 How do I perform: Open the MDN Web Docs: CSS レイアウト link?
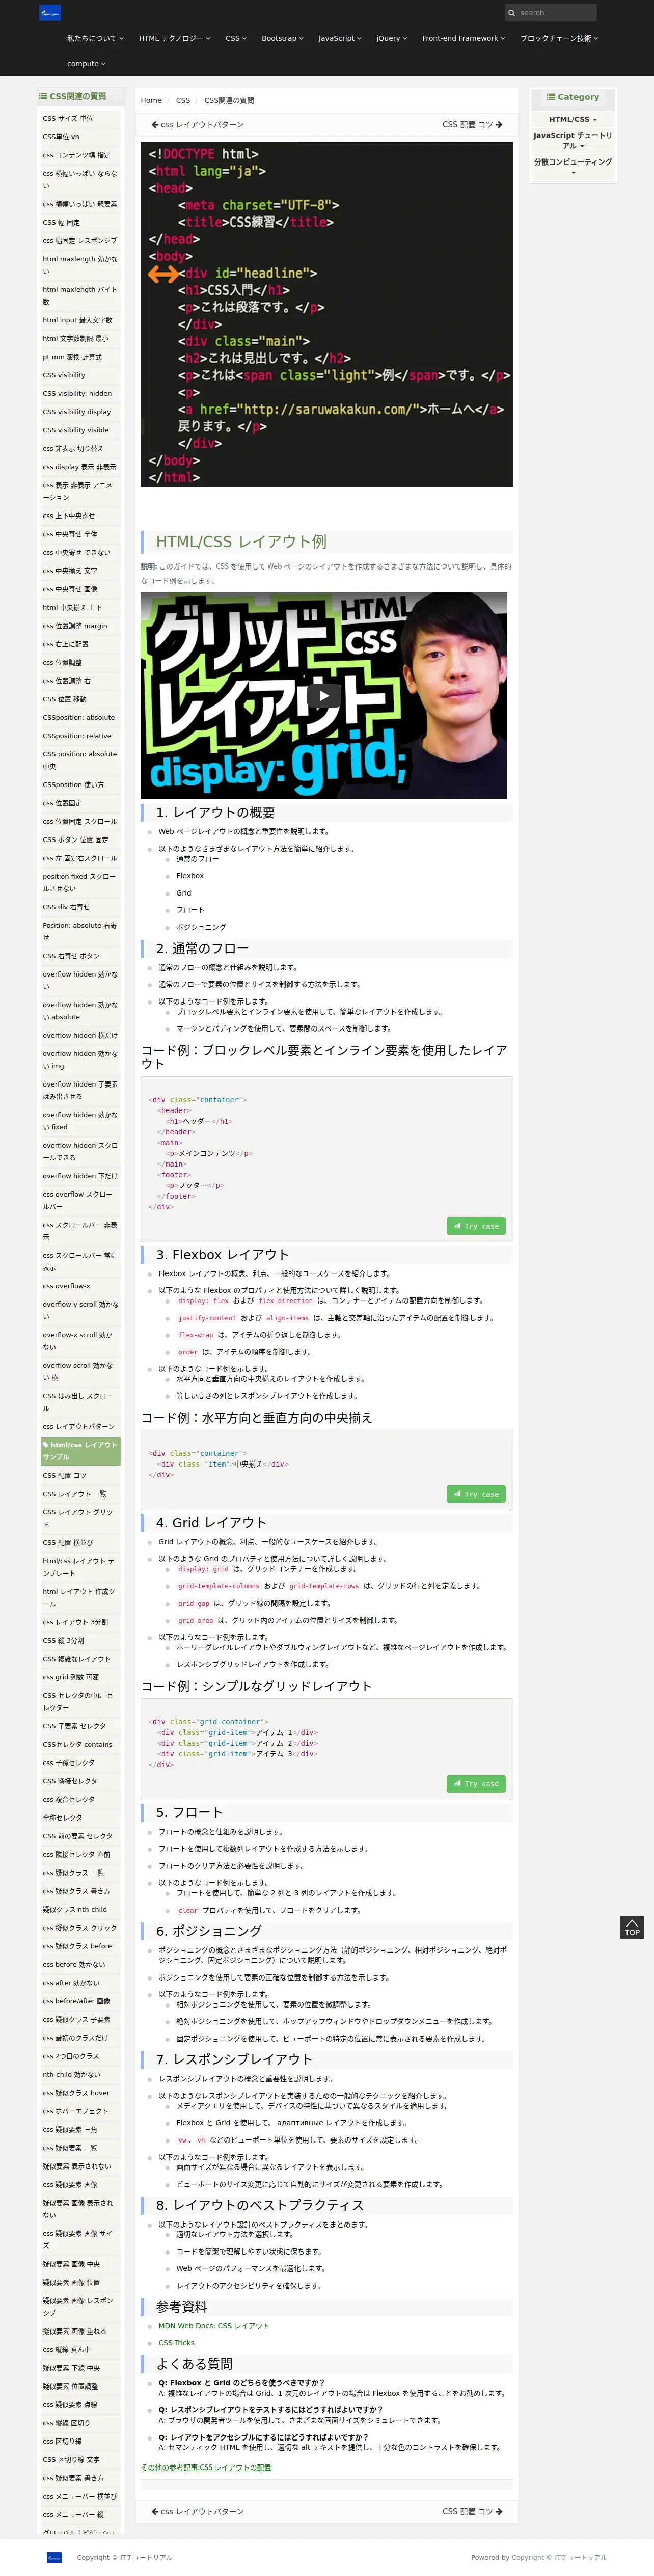tap(213, 2326)
